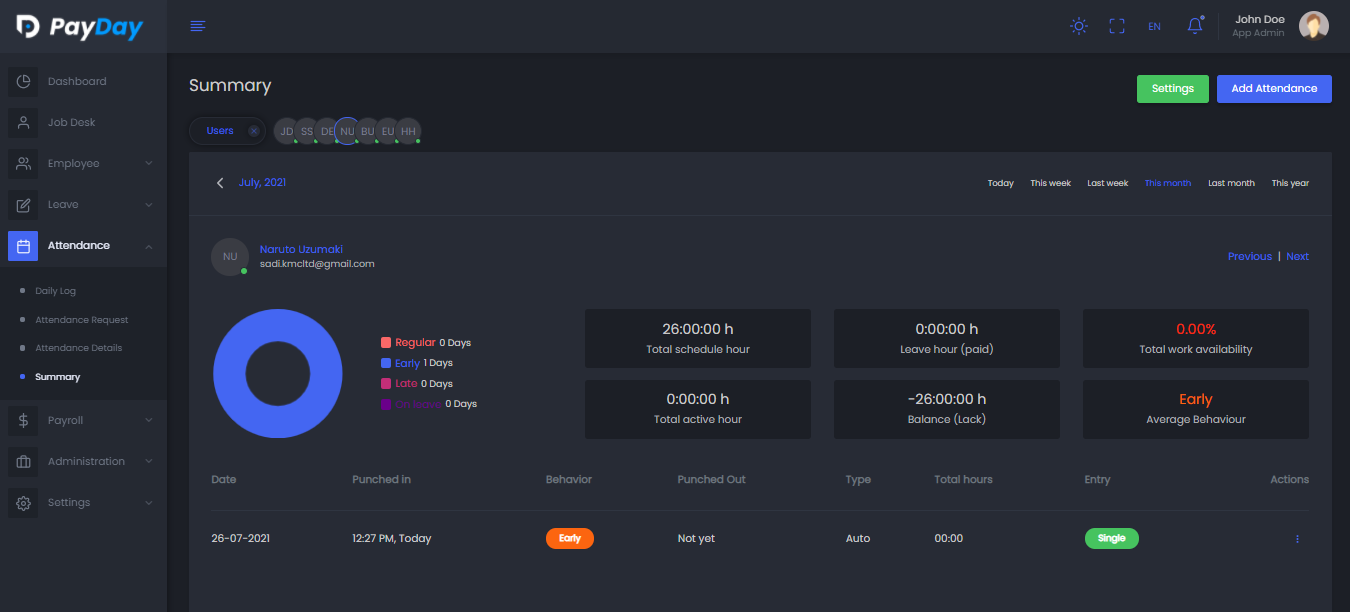Open row actions three-dot menu

coord(1297,539)
